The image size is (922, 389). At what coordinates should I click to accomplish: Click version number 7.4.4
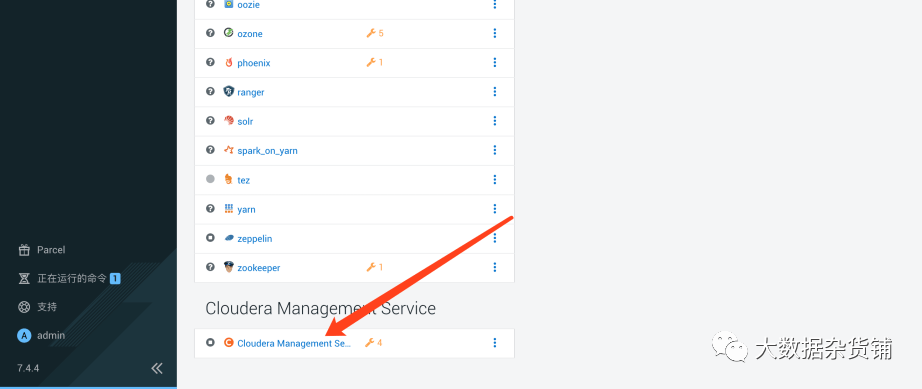(28, 368)
